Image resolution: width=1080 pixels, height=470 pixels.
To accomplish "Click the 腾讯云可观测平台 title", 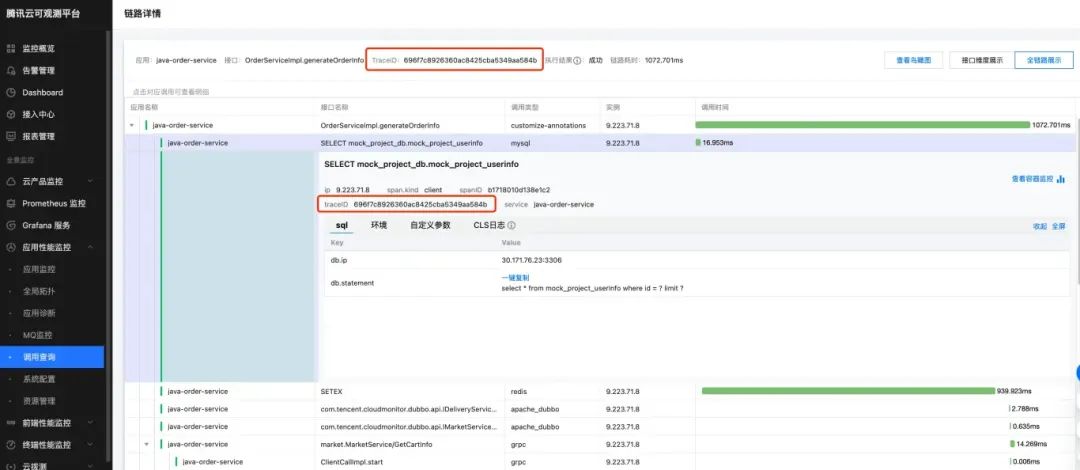I will coord(43,13).
